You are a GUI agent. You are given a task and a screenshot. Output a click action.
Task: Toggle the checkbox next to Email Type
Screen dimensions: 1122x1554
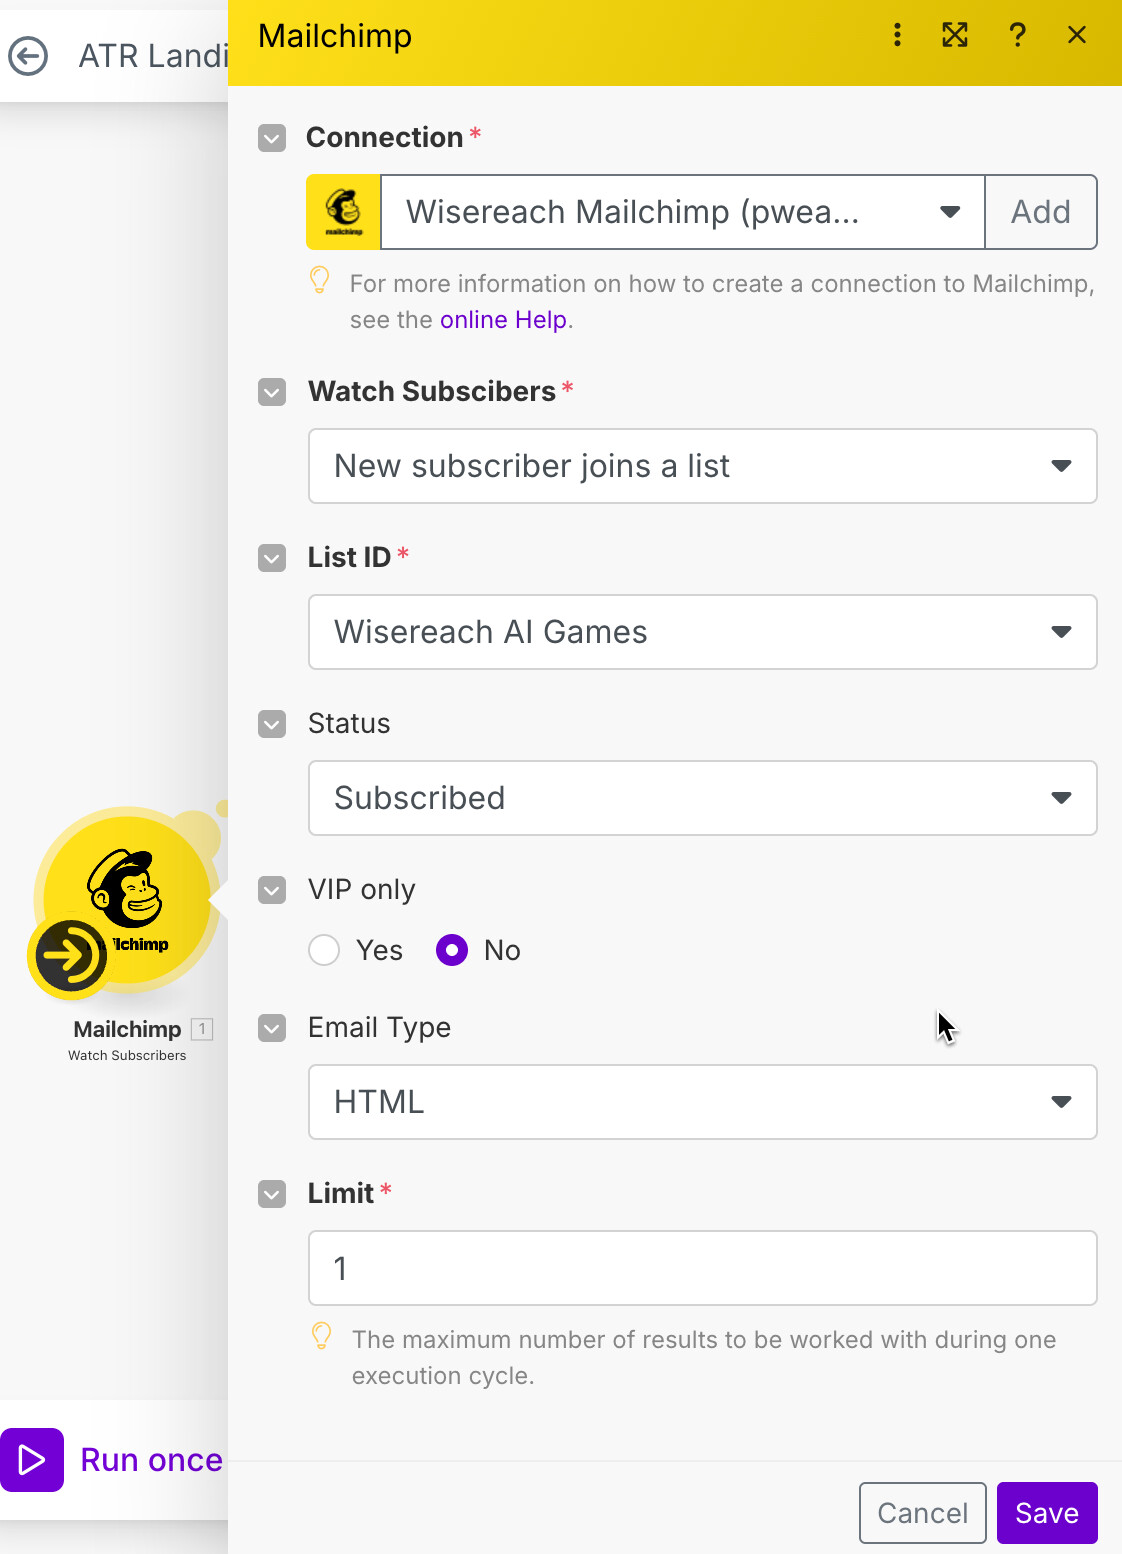272,1028
